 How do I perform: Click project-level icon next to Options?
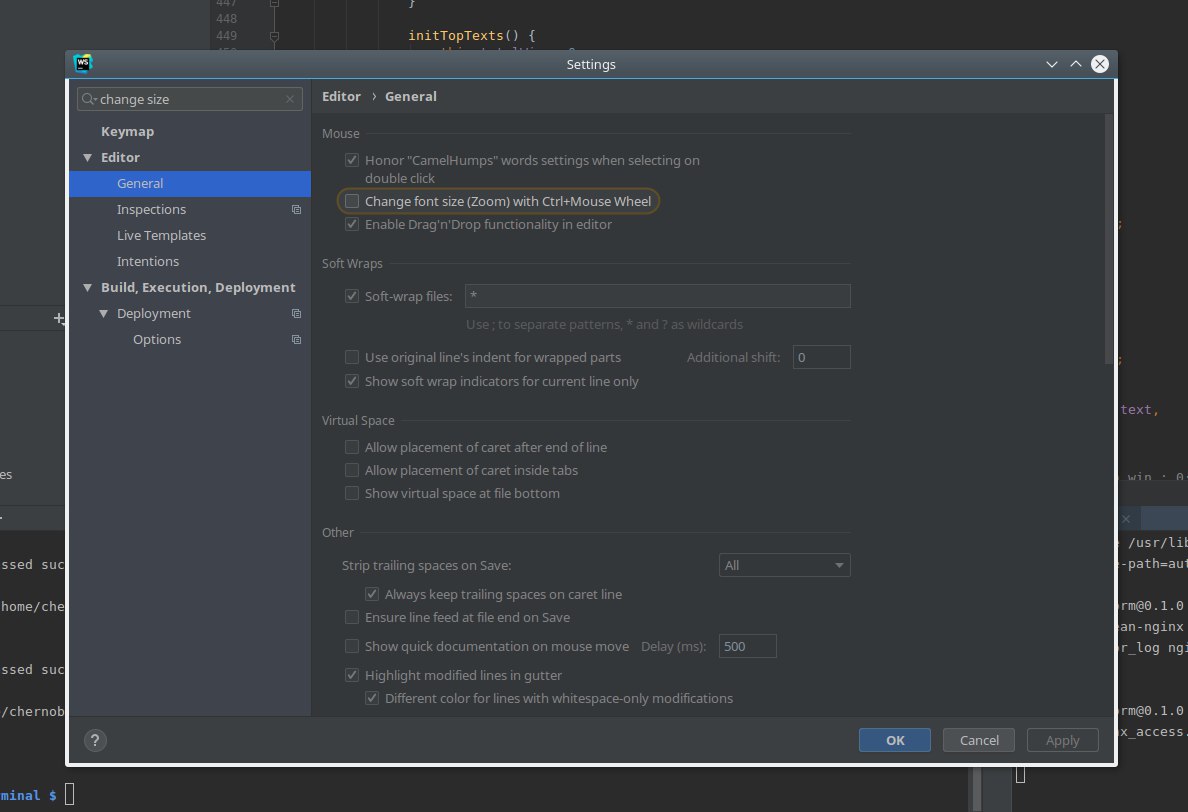(296, 339)
